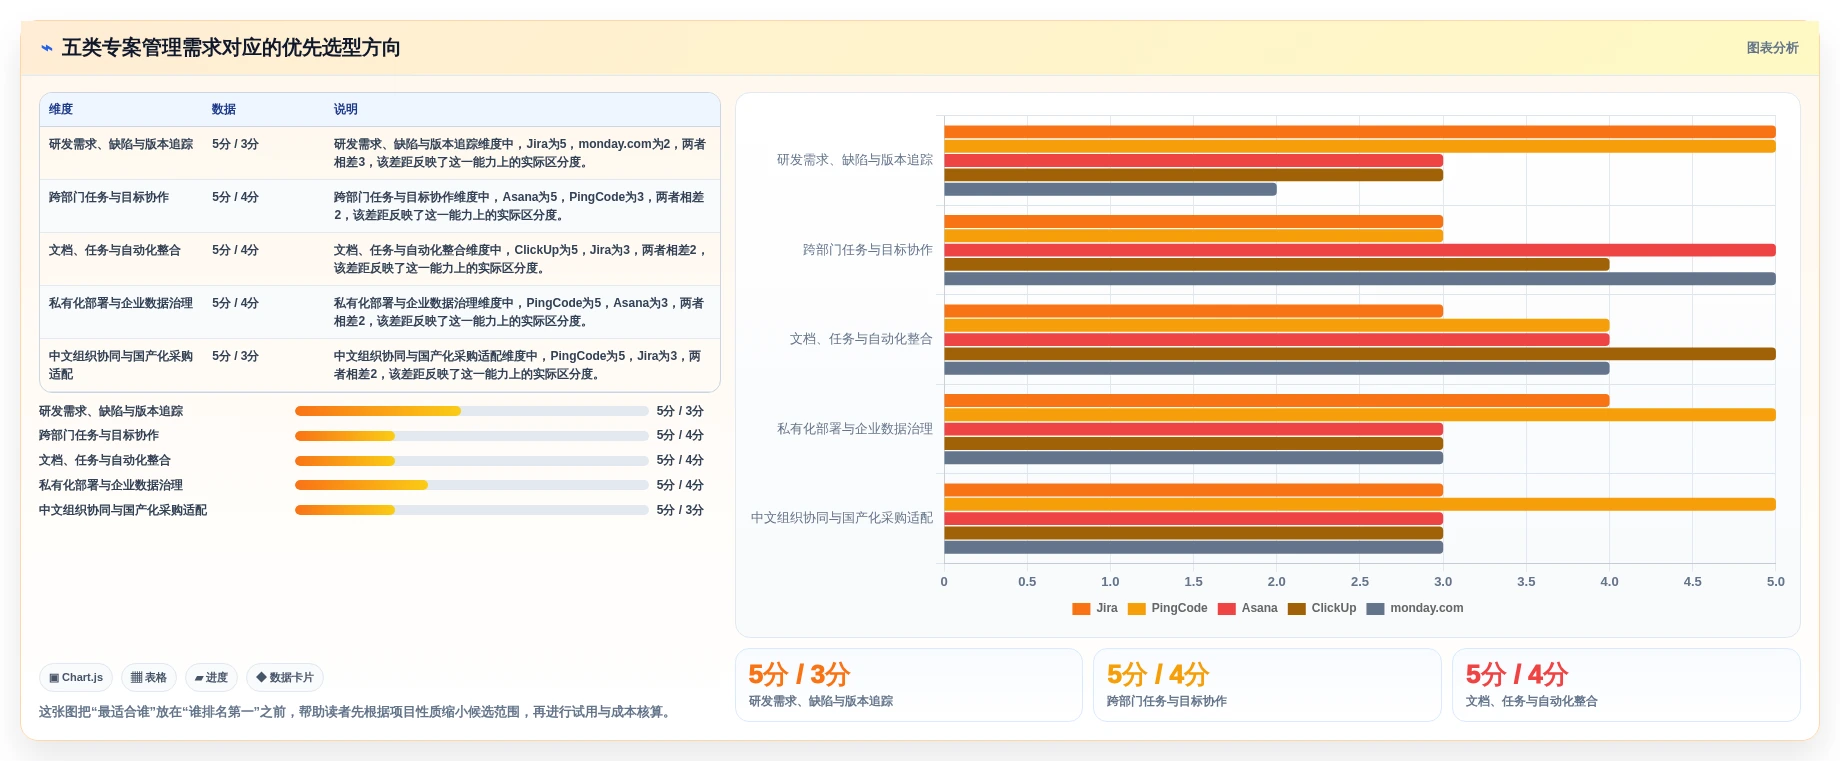The image size is (1840, 761).
Task: Click the x-axis tick label 2.5
Action: [1360, 582]
